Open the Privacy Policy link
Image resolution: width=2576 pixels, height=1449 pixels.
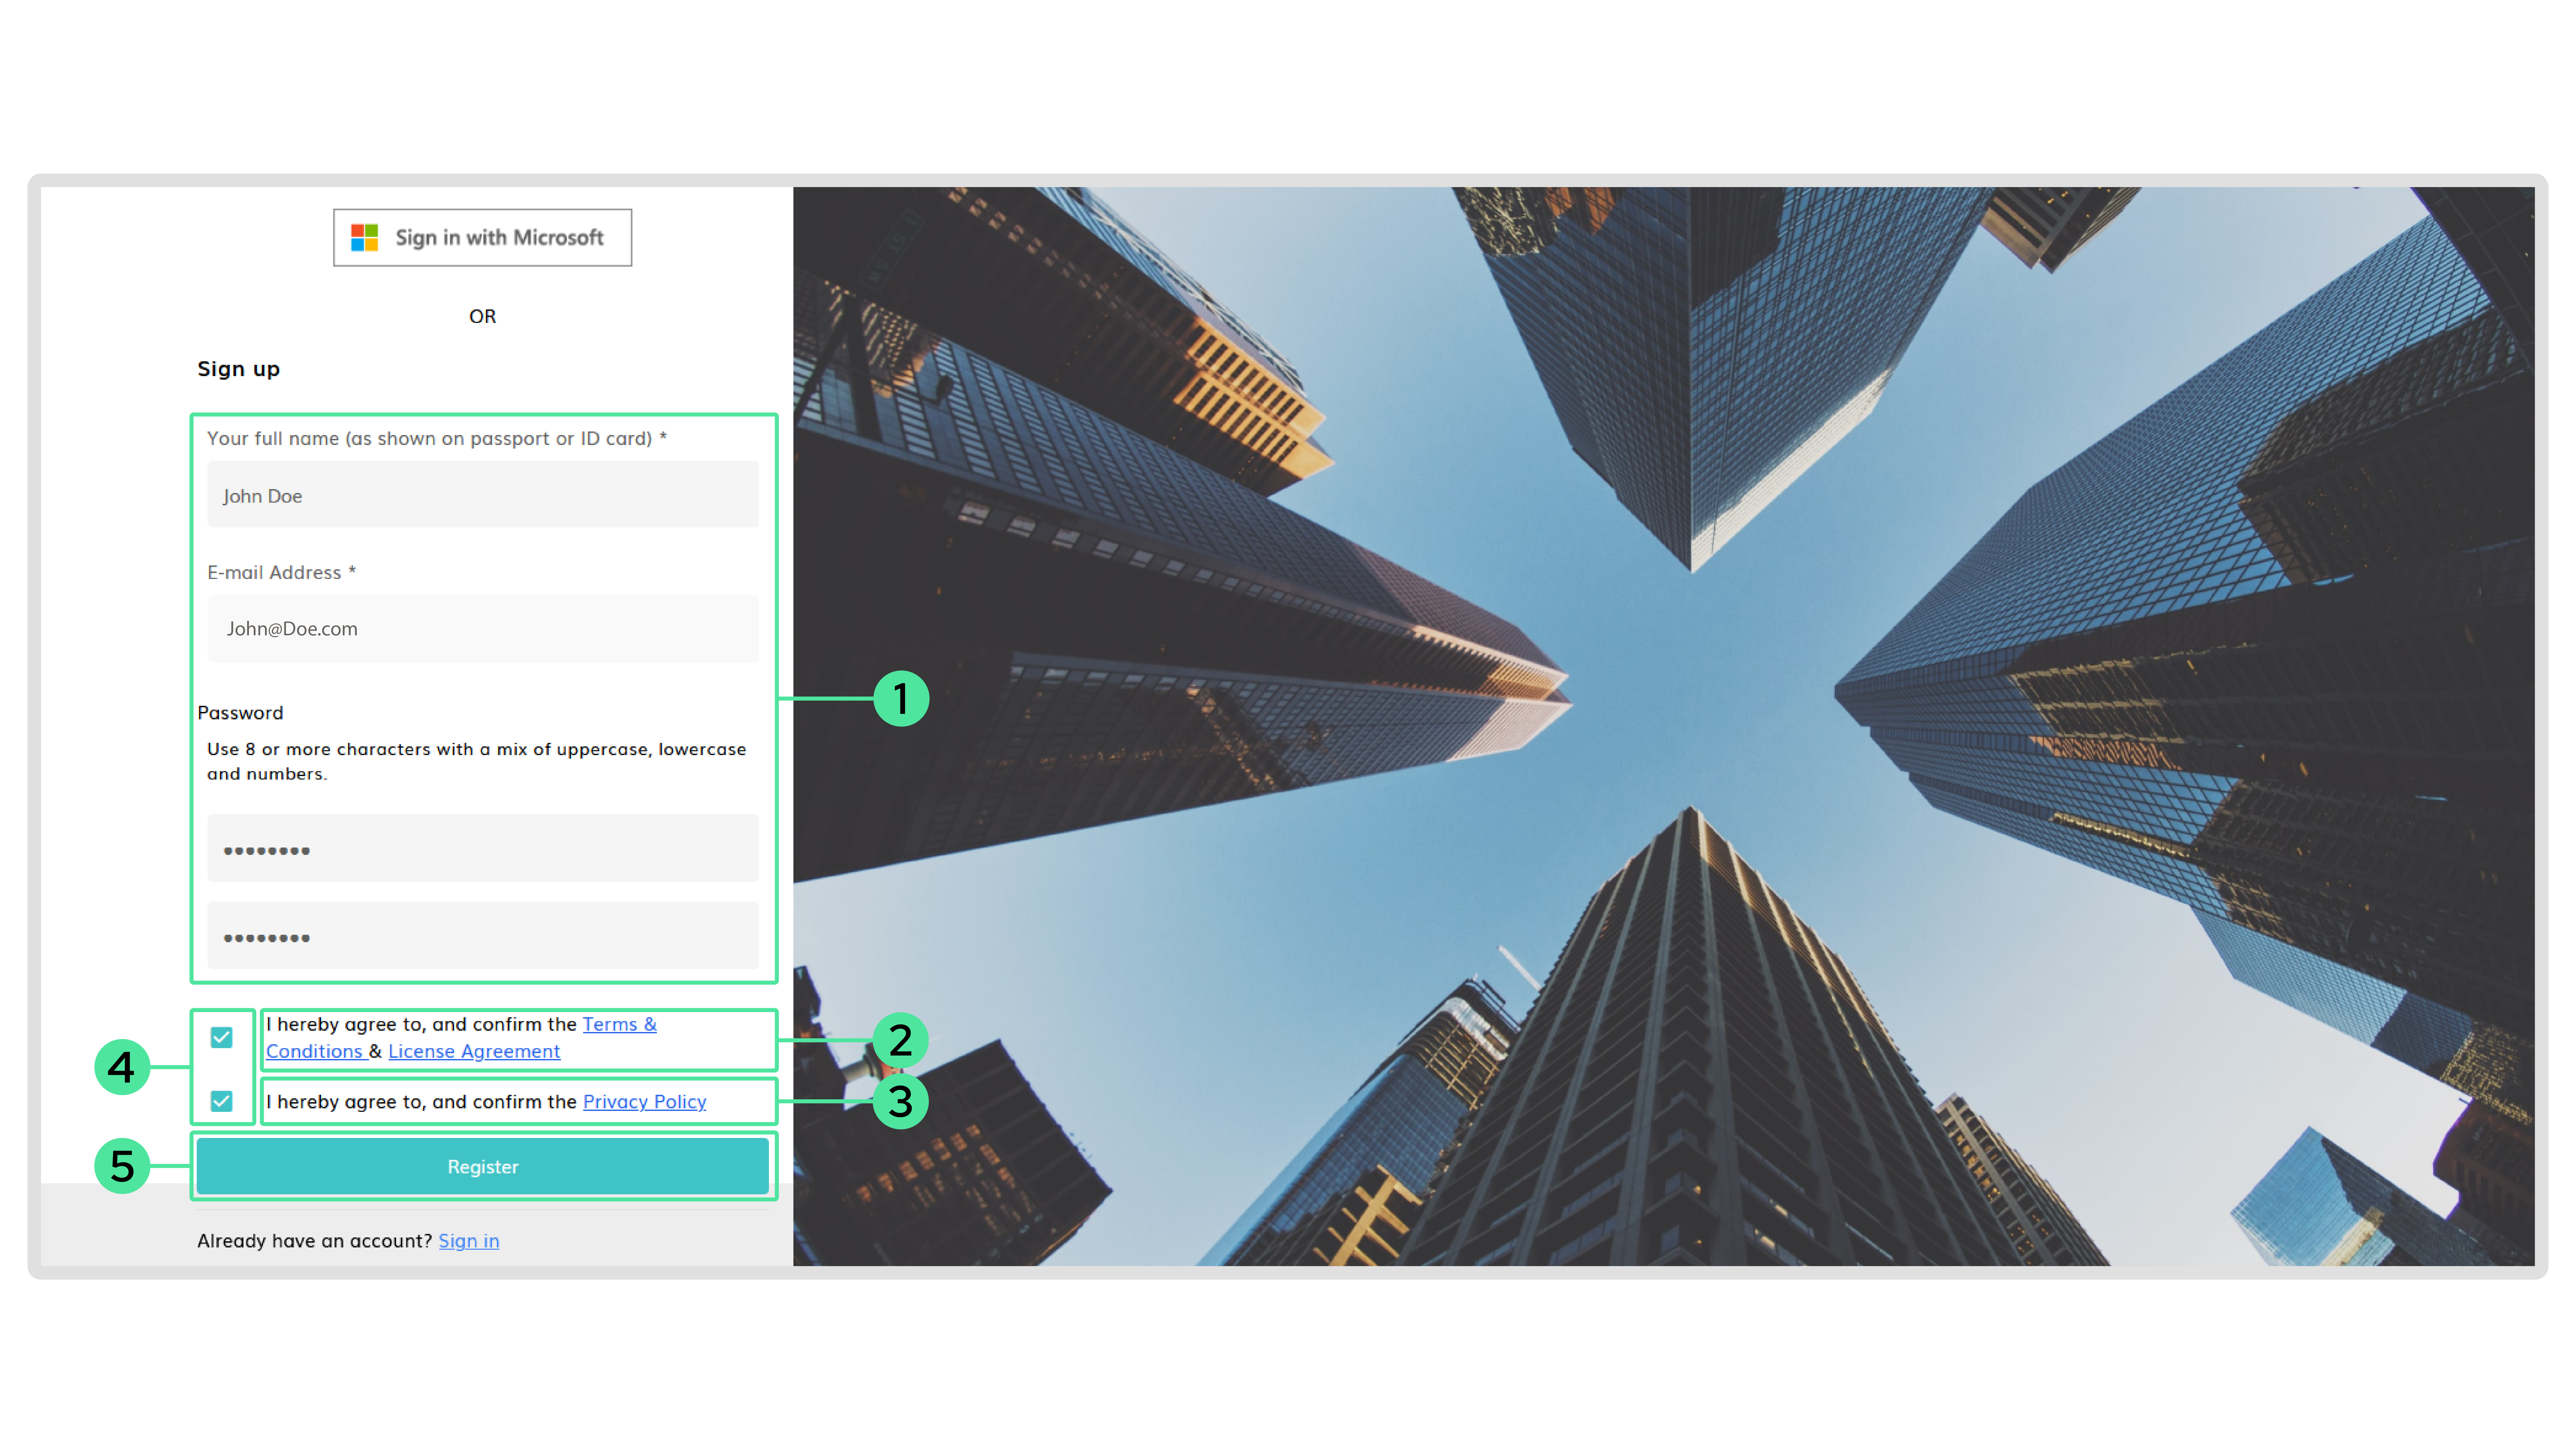644,1101
